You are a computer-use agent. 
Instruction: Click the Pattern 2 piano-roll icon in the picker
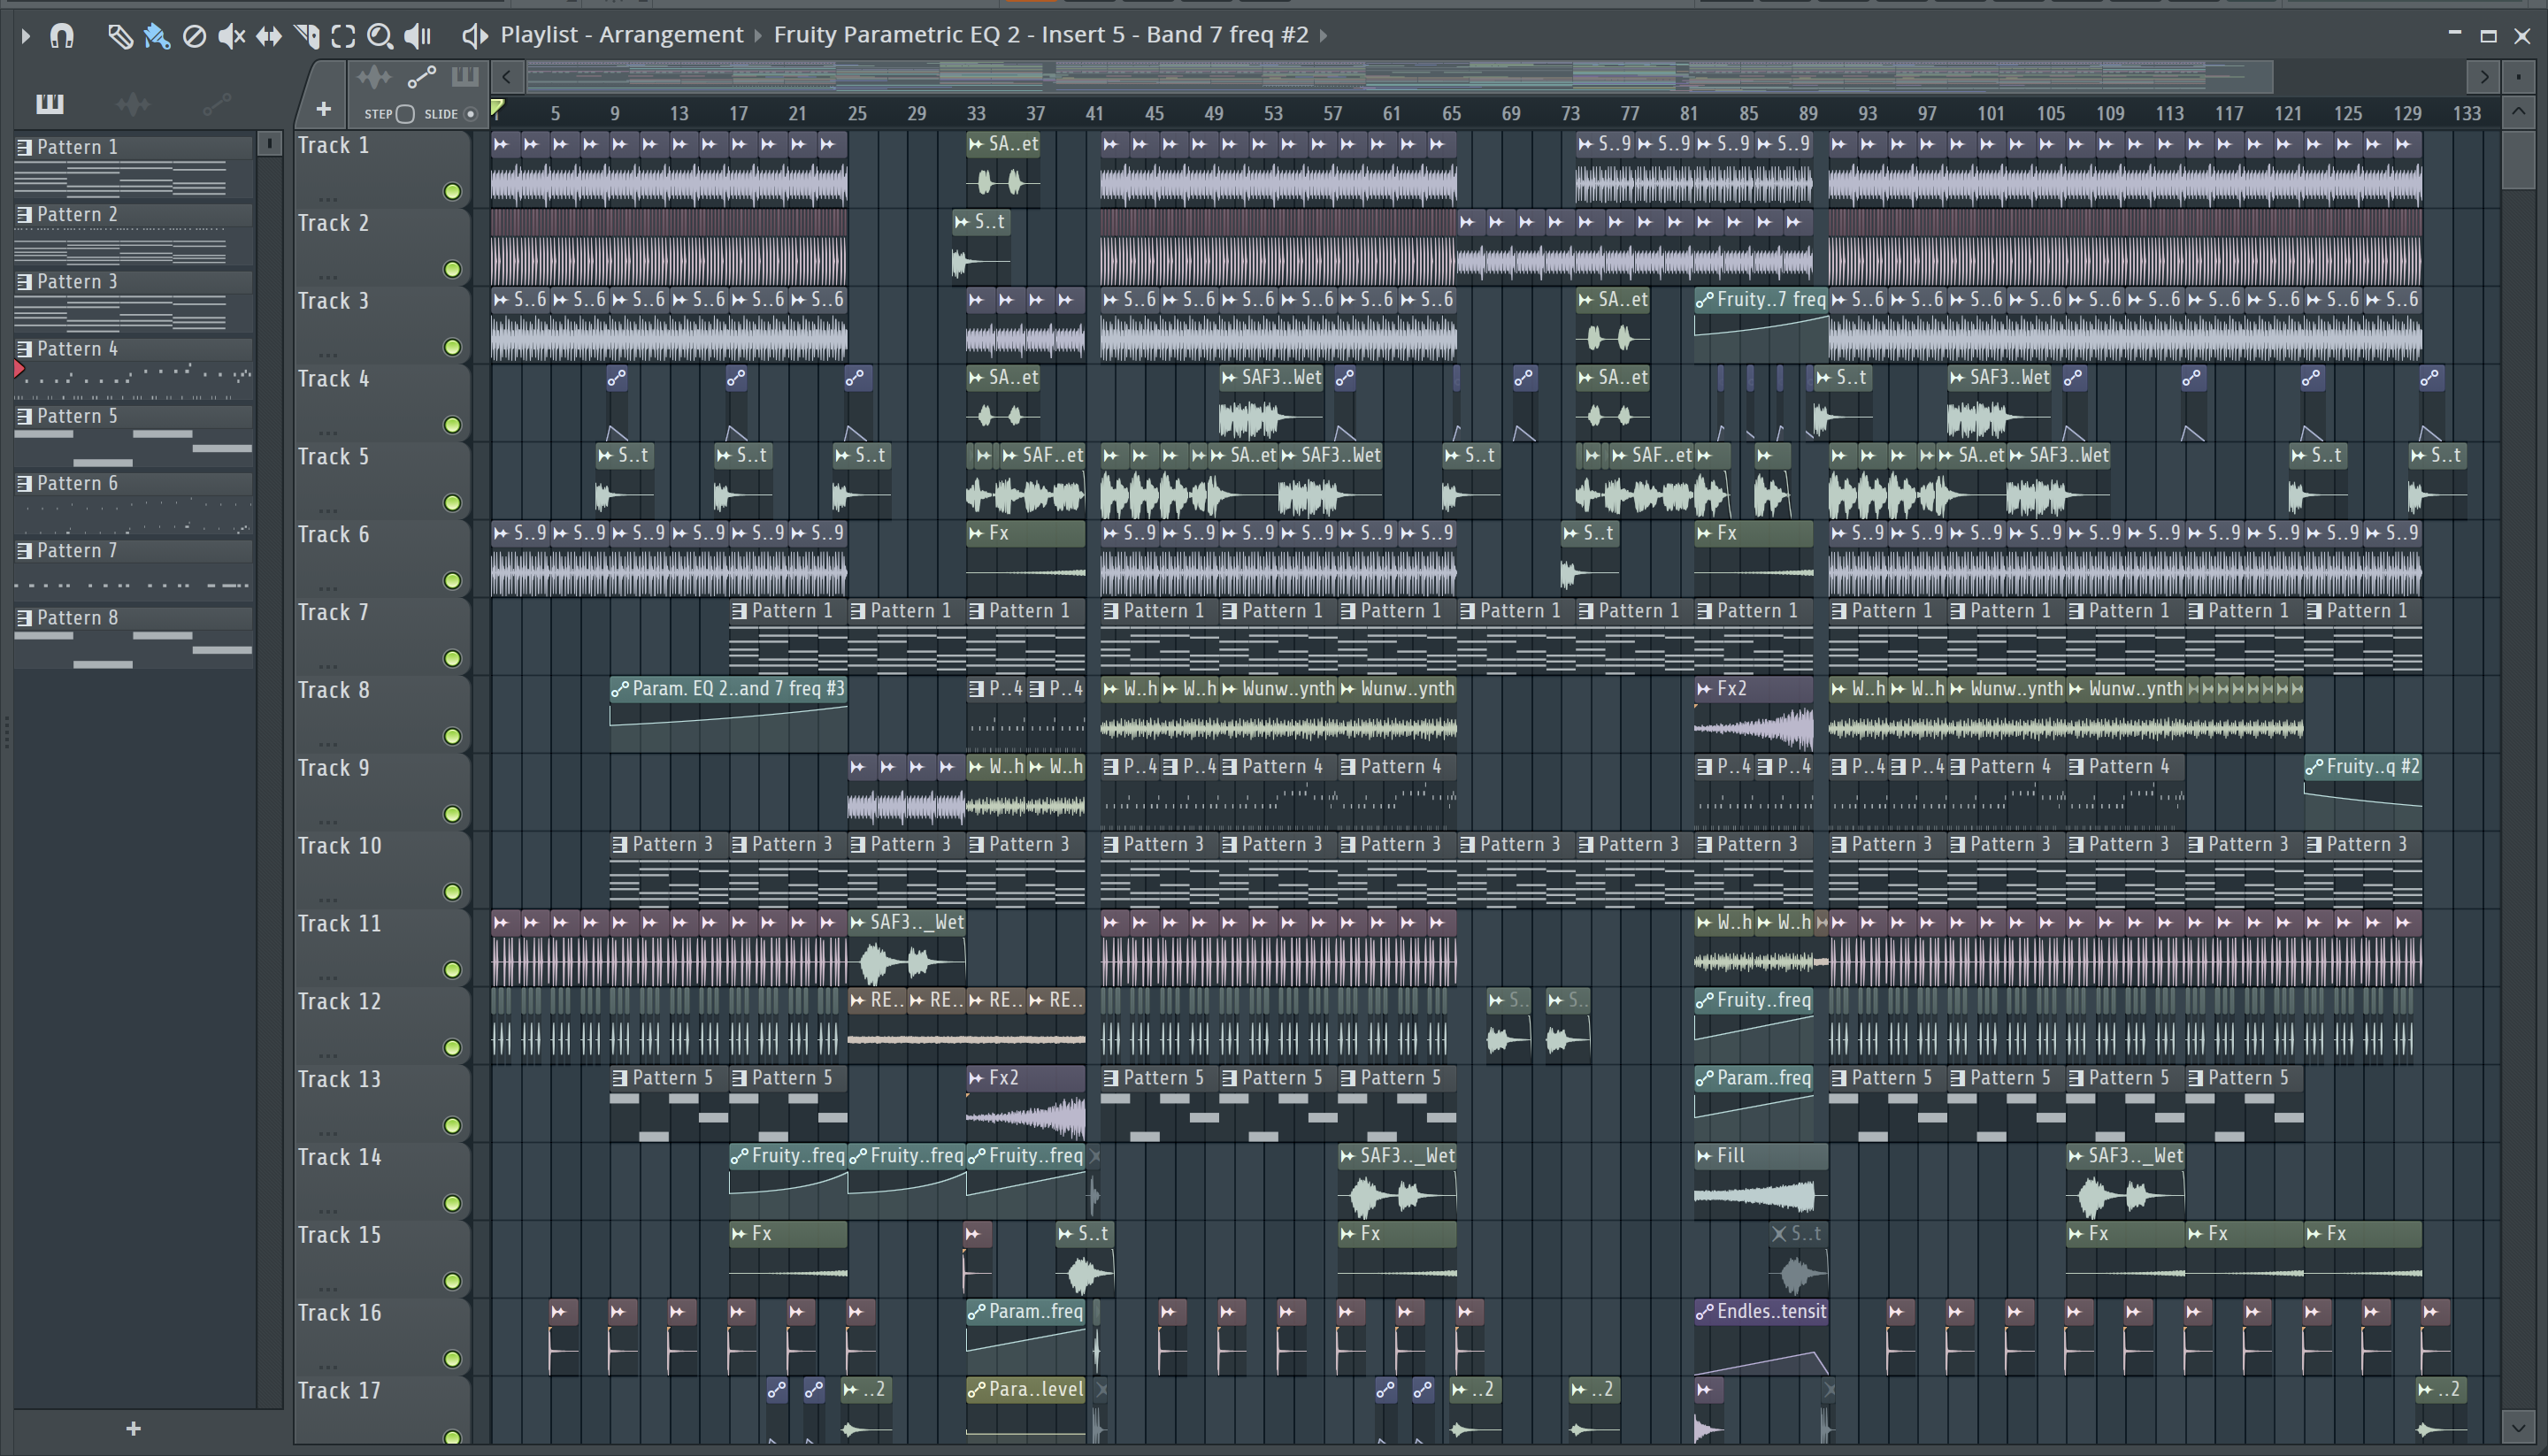click(25, 215)
